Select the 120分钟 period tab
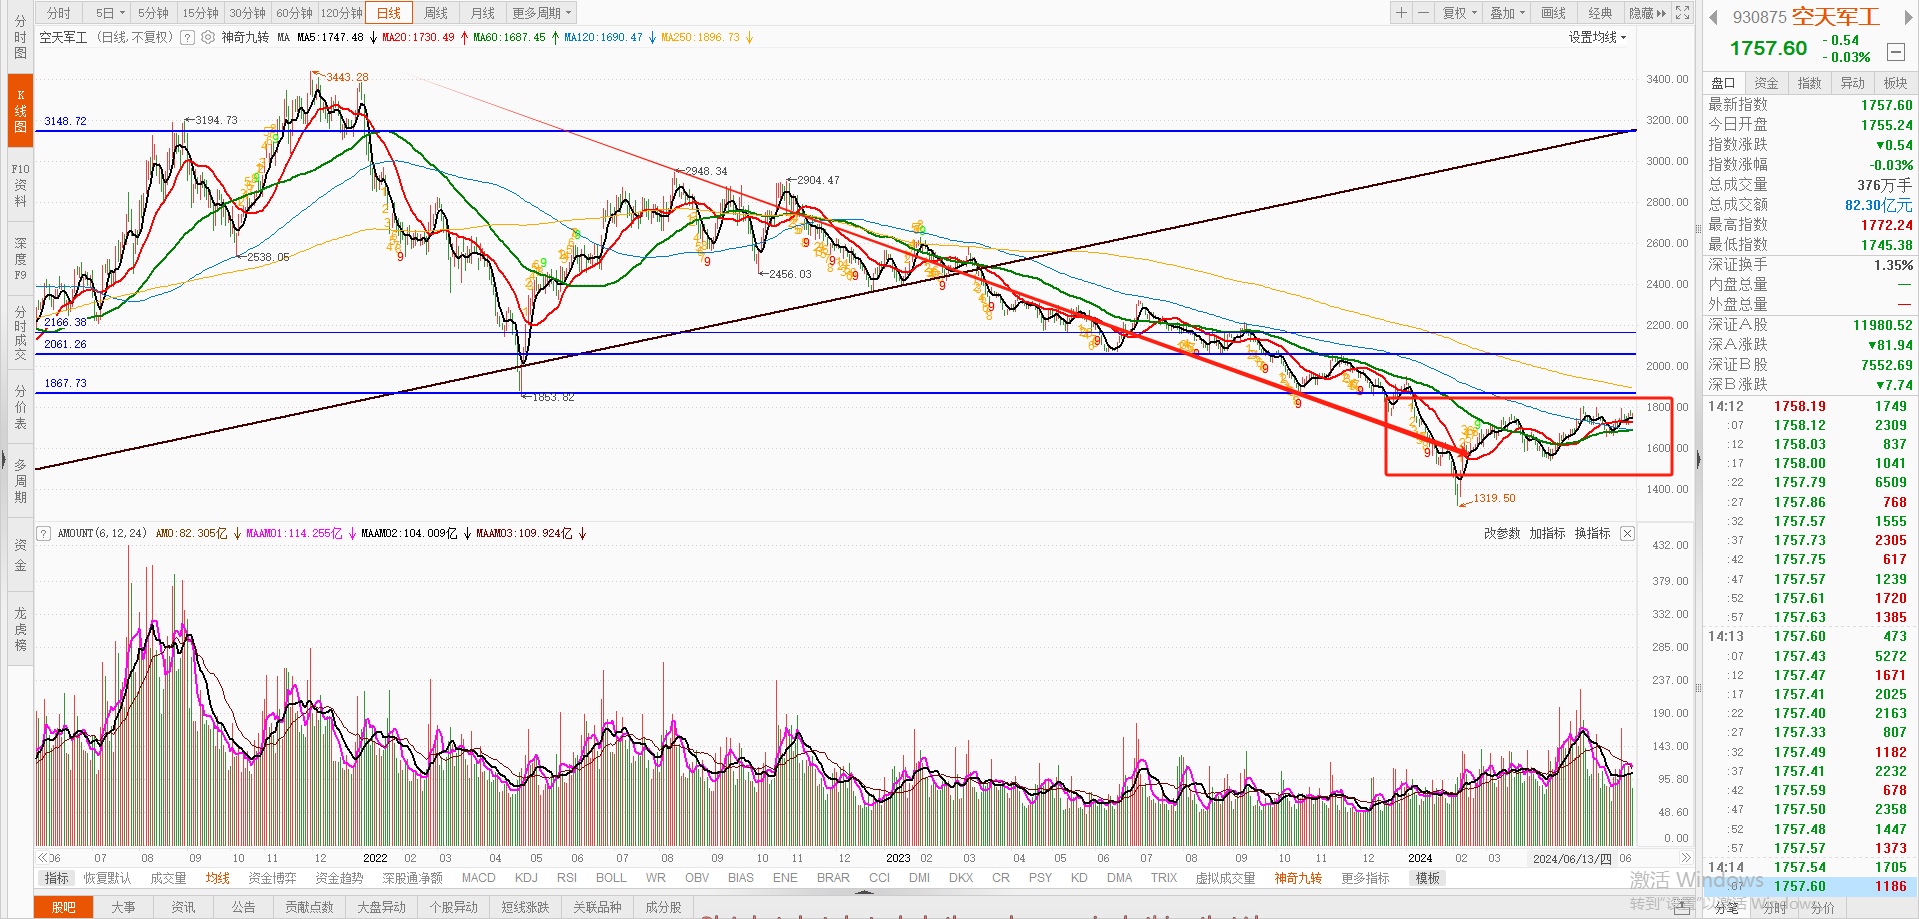The height and width of the screenshot is (919, 1919). pos(341,13)
